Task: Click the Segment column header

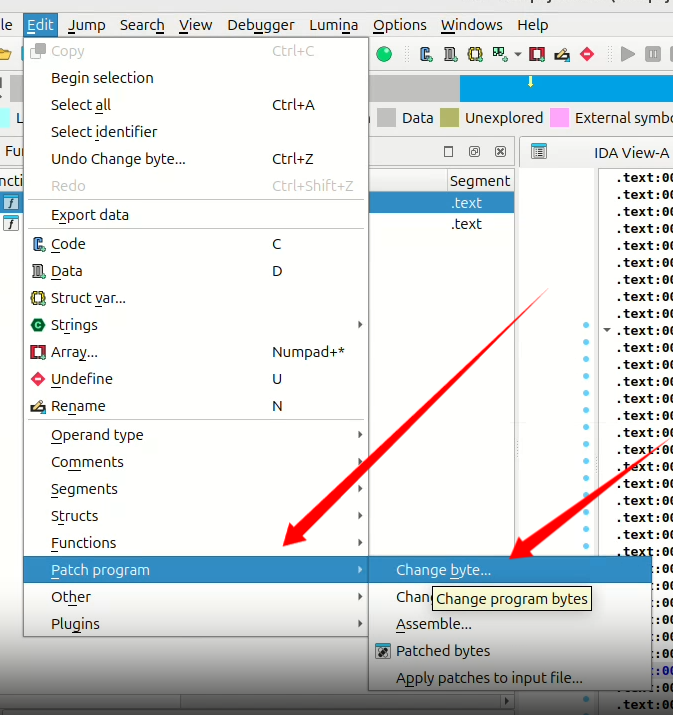Action: tap(480, 181)
